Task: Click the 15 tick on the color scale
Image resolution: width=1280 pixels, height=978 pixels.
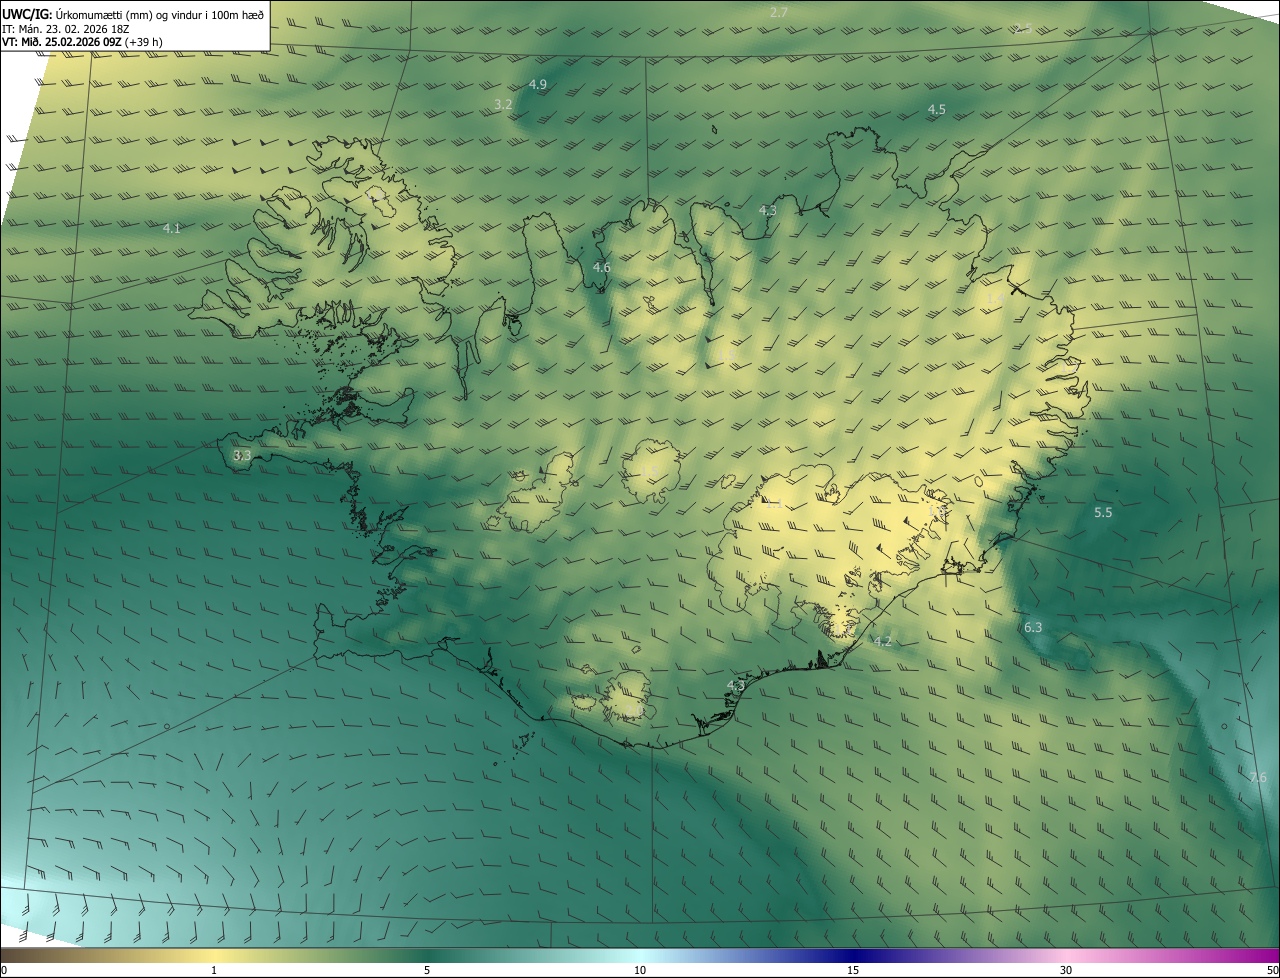Action: coord(853,970)
